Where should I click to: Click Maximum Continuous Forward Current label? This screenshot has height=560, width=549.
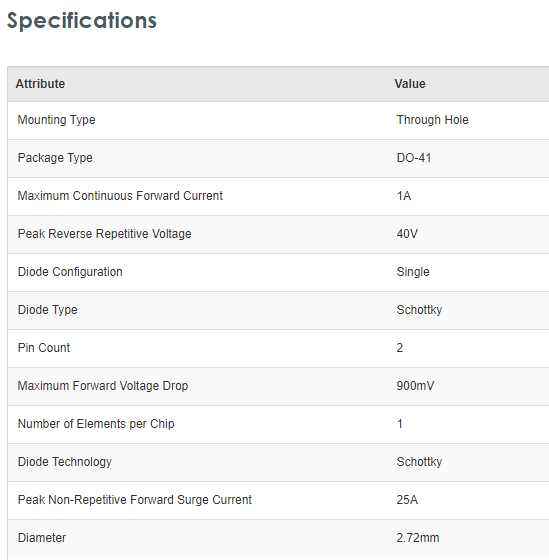coord(120,196)
